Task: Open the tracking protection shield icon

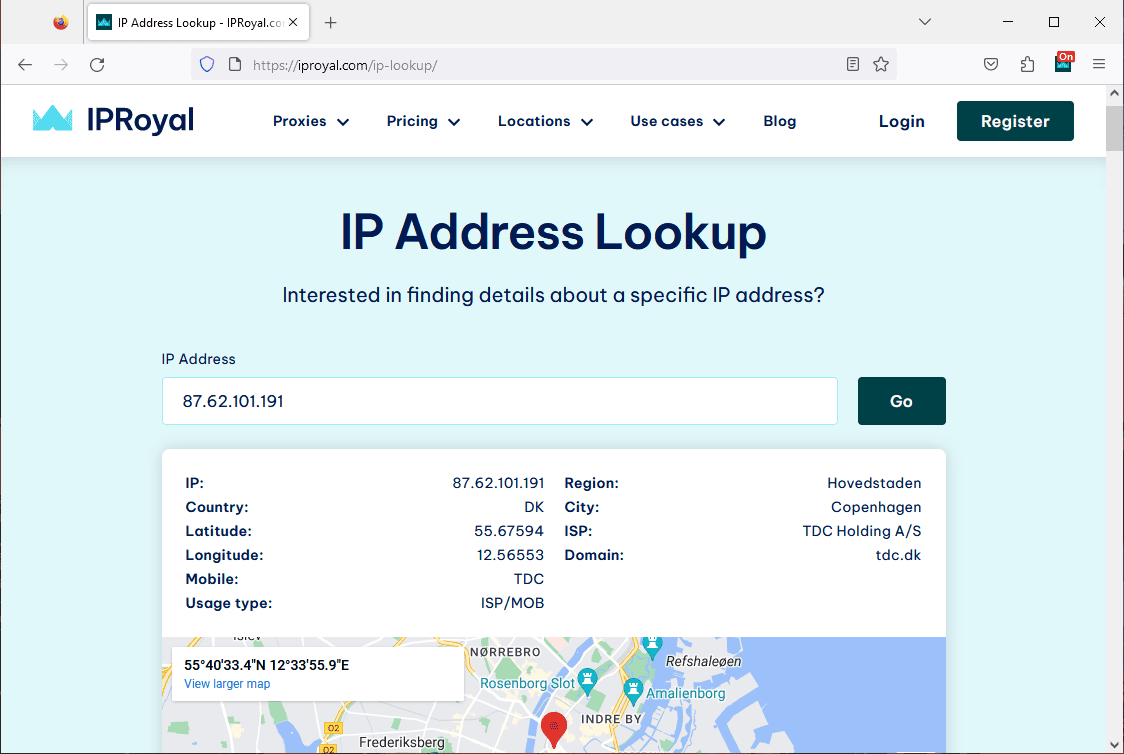Action: coord(207,65)
